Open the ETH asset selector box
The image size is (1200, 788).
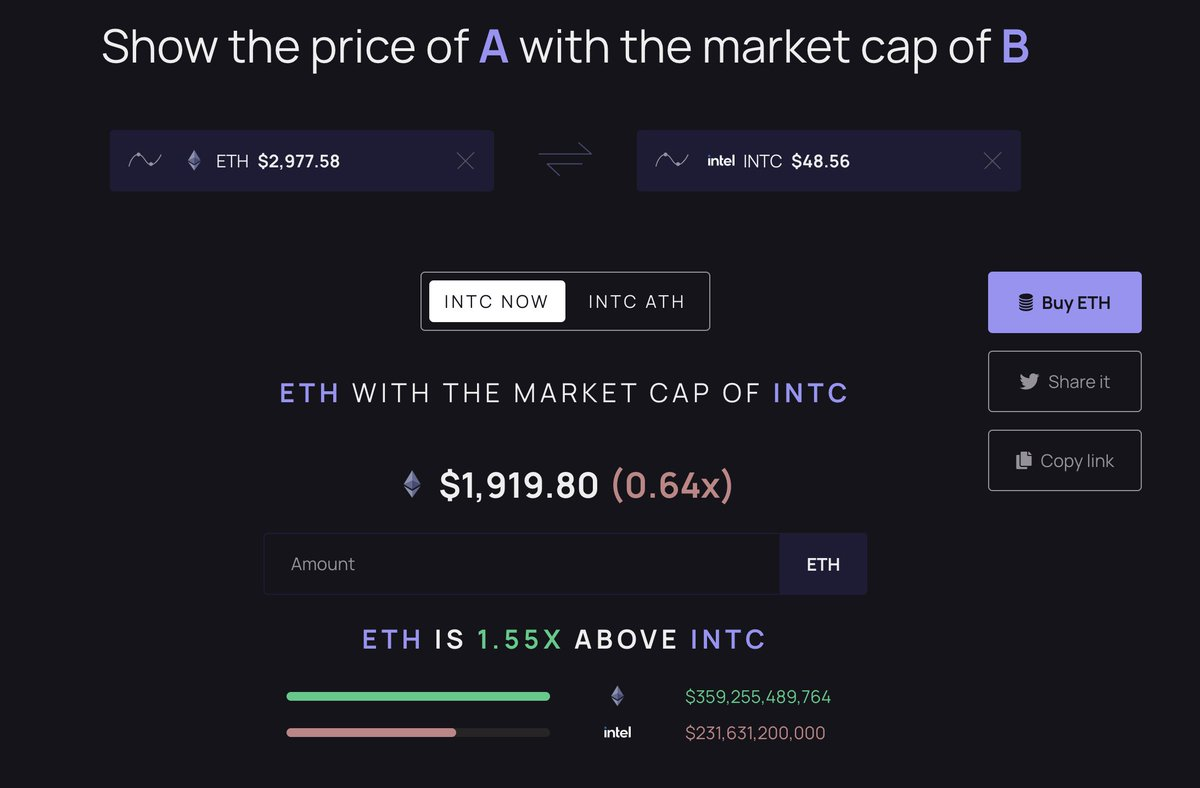point(320,161)
